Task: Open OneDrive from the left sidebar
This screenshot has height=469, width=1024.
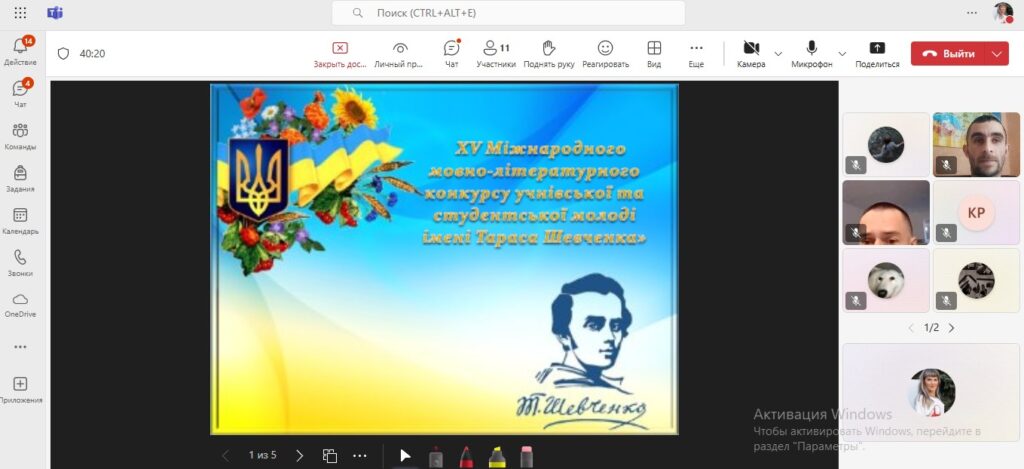Action: 20,304
